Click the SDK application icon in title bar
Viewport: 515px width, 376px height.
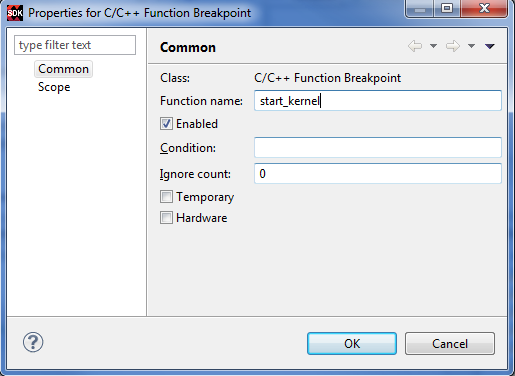15,13
